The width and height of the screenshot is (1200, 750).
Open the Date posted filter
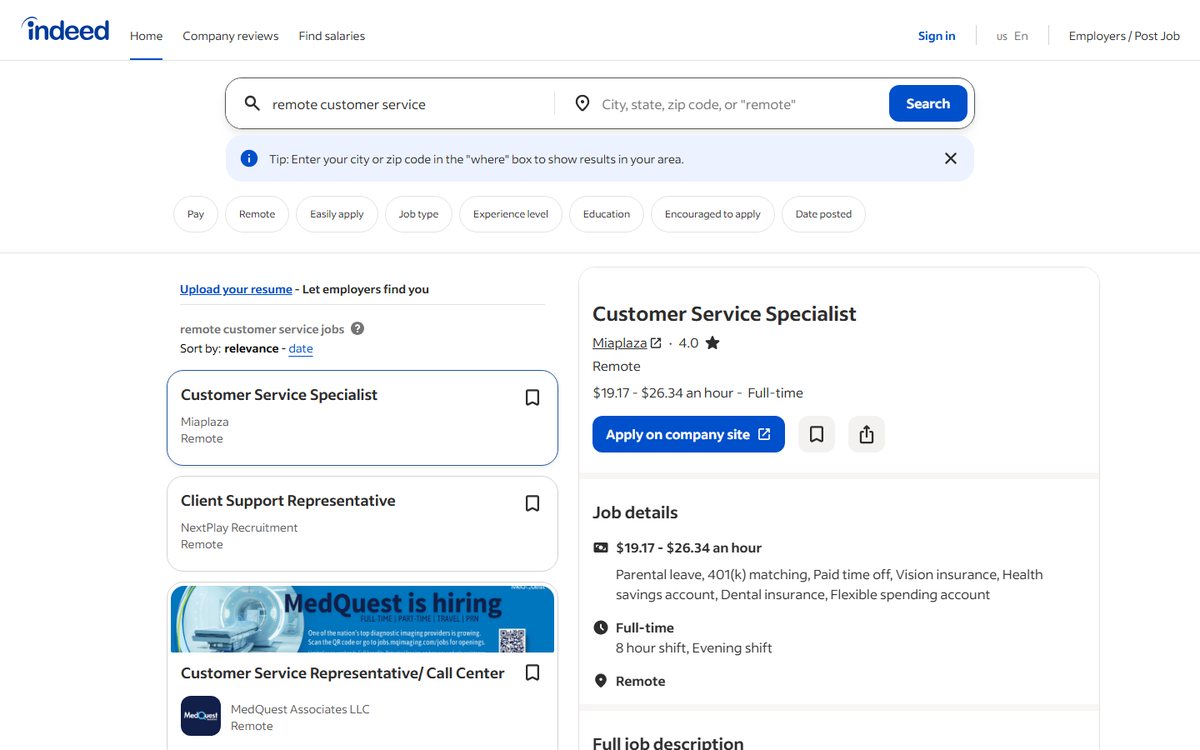(x=824, y=214)
